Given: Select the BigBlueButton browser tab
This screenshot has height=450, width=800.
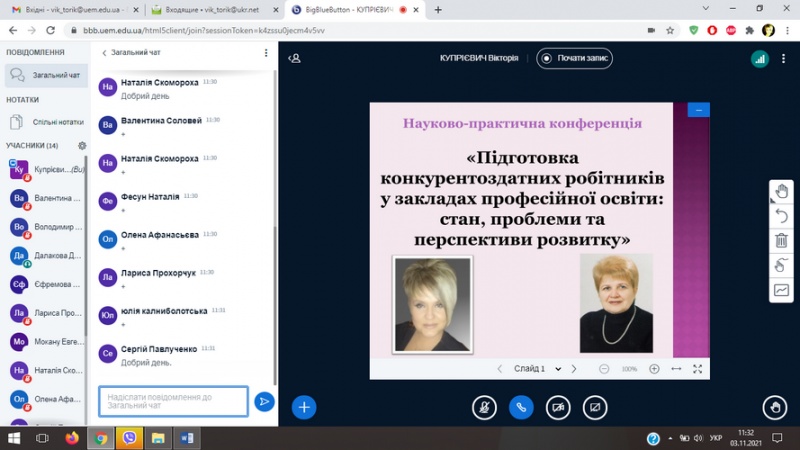Looking at the screenshot, I should click(355, 10).
